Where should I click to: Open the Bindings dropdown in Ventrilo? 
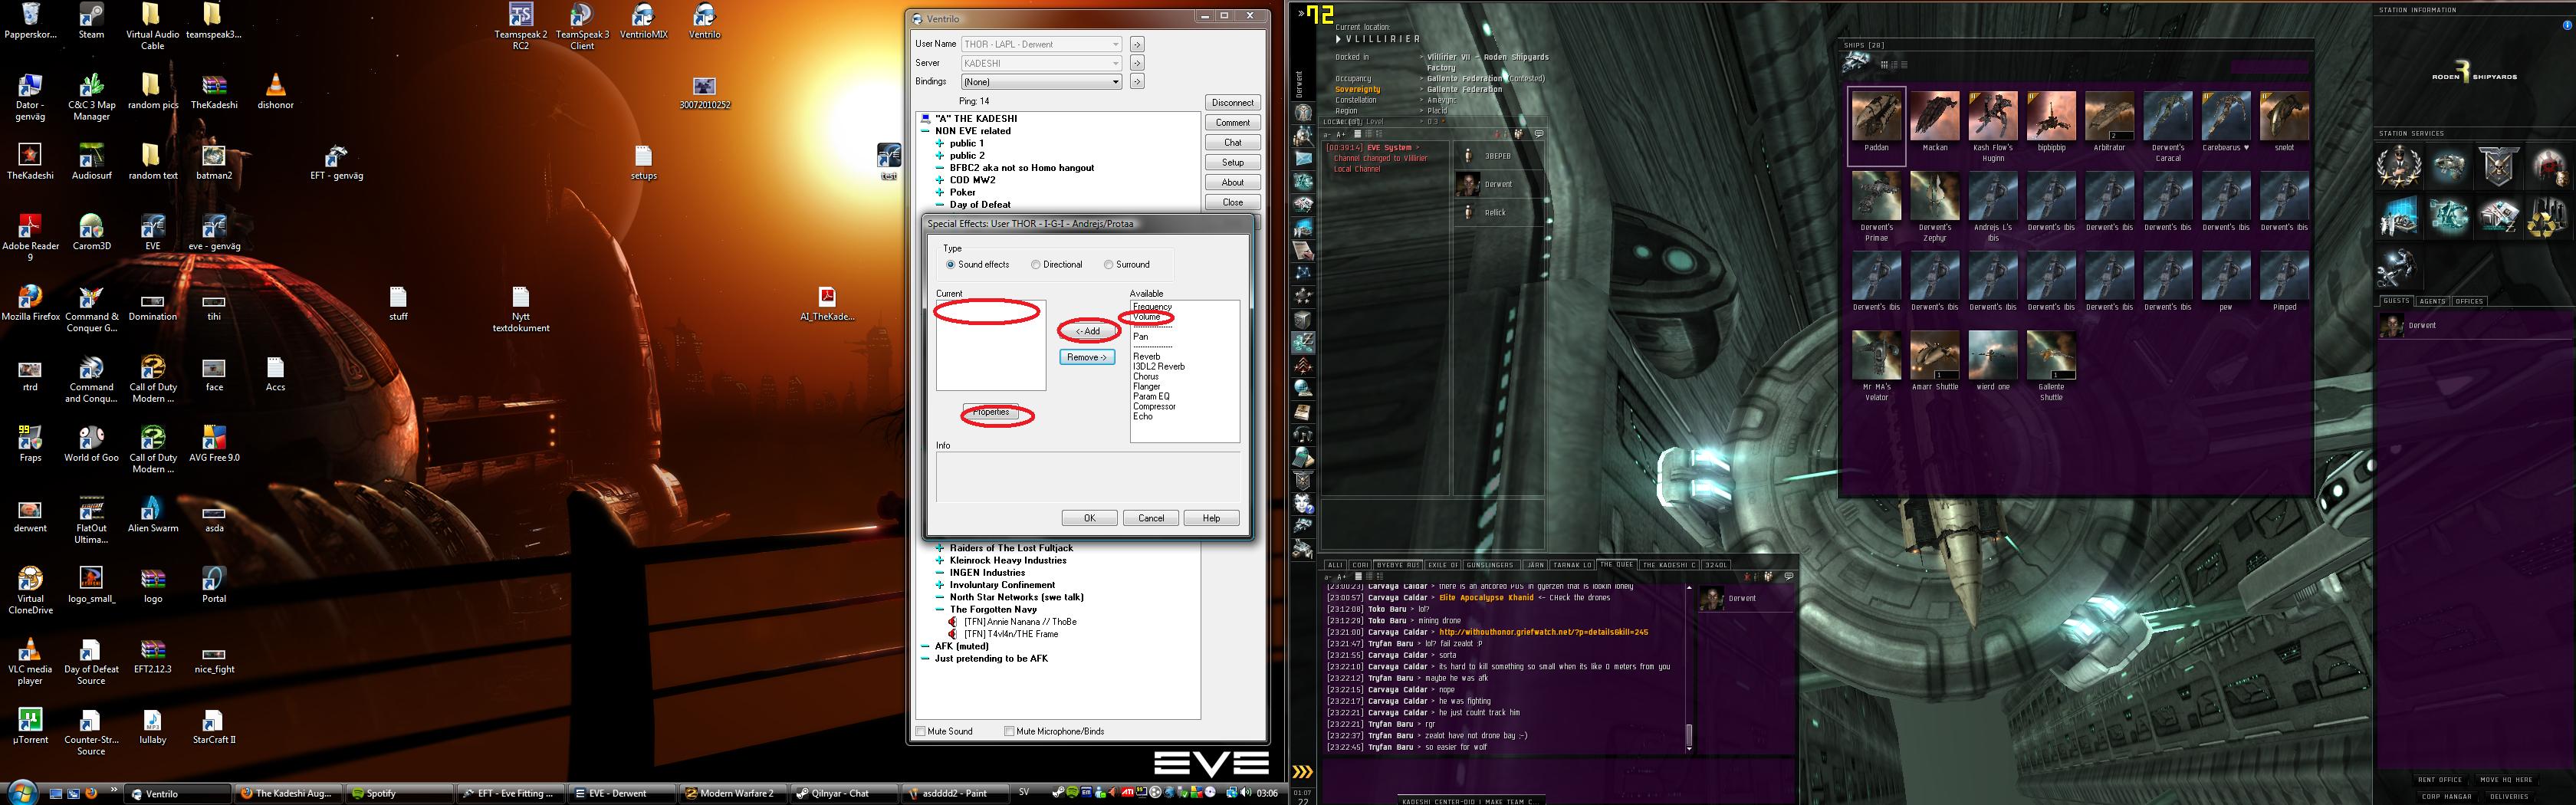point(1040,82)
